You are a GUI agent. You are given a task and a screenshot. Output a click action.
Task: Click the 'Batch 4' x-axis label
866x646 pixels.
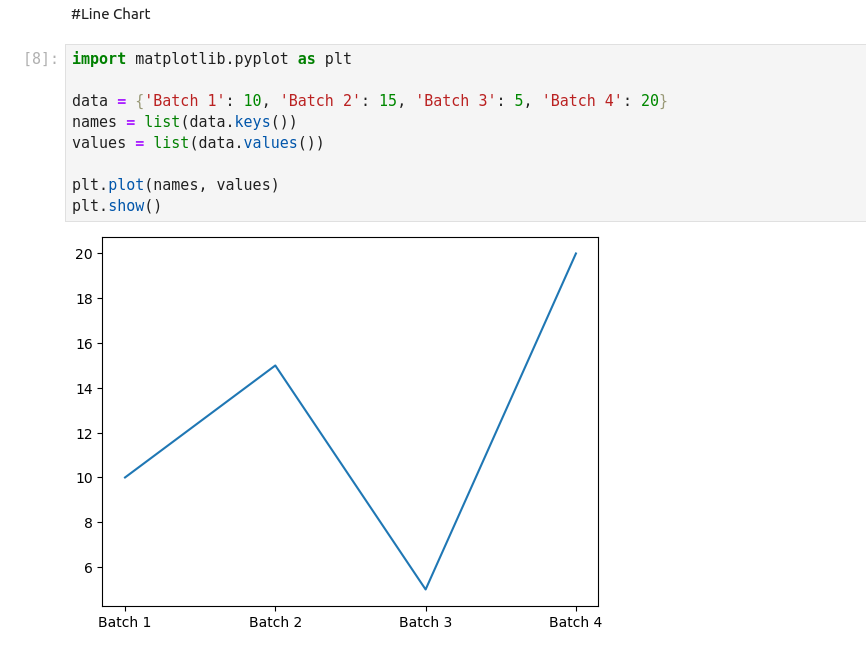click(575, 622)
